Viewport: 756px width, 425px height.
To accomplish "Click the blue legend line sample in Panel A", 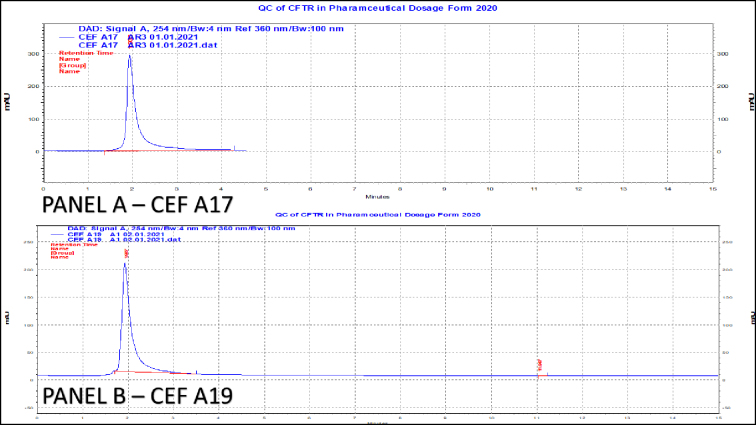I will (67, 37).
